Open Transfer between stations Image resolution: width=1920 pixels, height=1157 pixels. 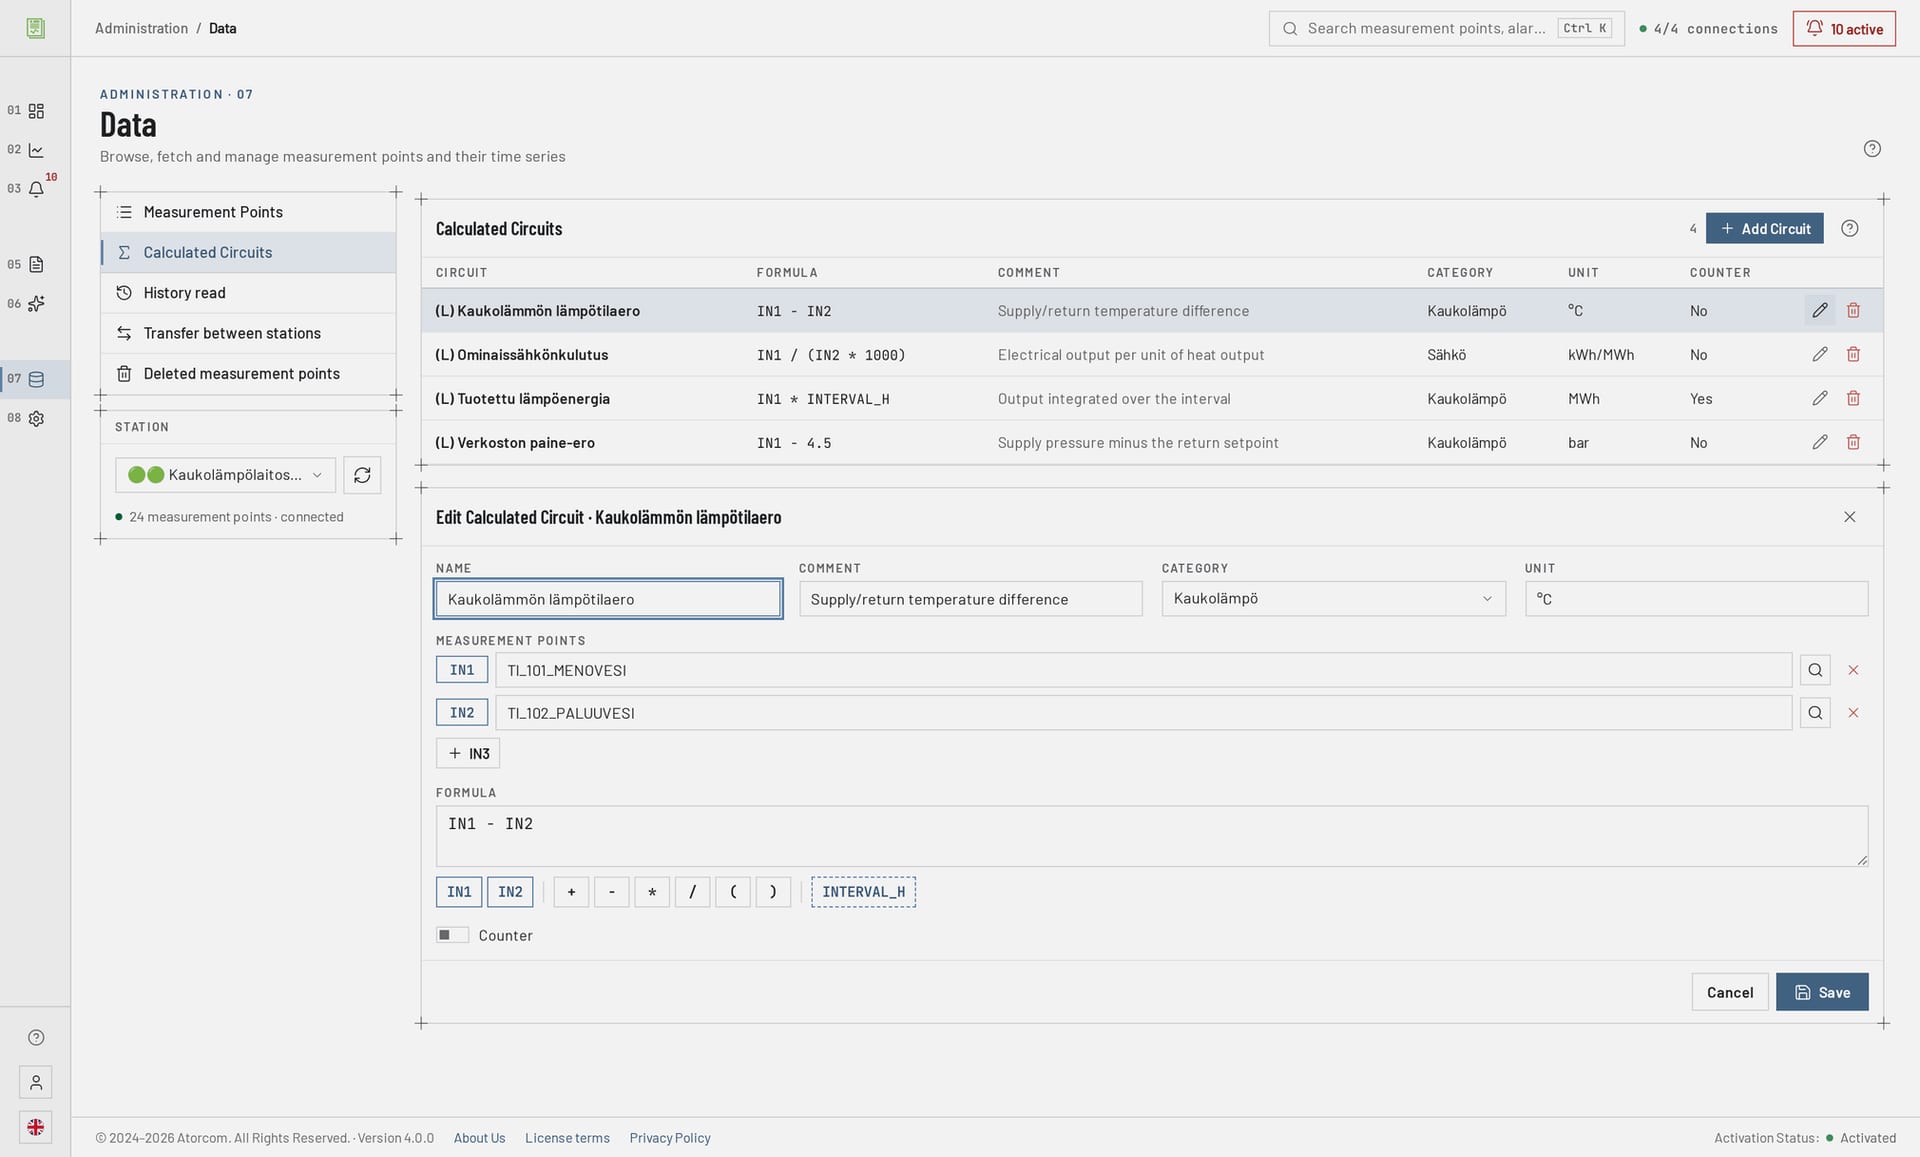[x=248, y=333]
